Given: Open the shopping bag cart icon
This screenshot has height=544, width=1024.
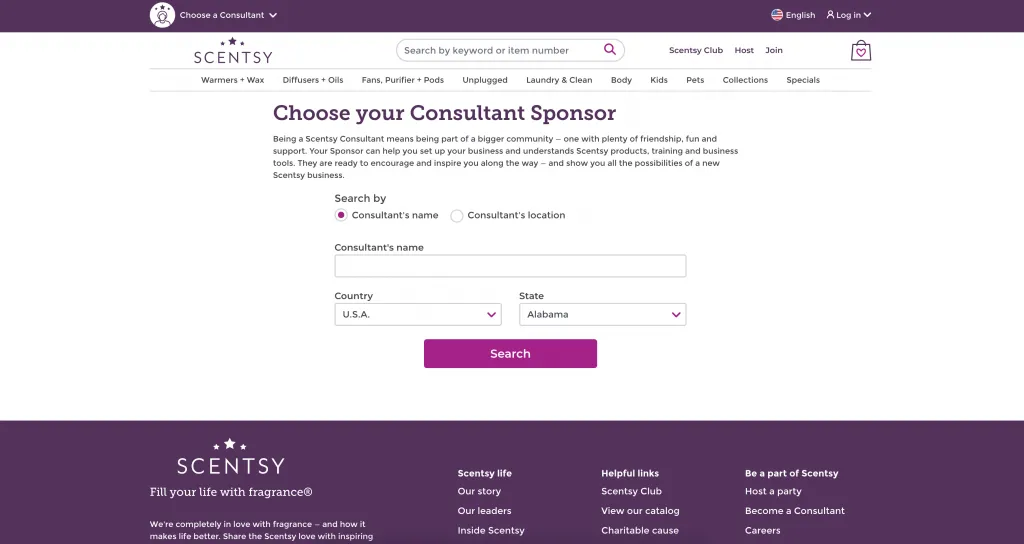Looking at the screenshot, I should (x=861, y=51).
